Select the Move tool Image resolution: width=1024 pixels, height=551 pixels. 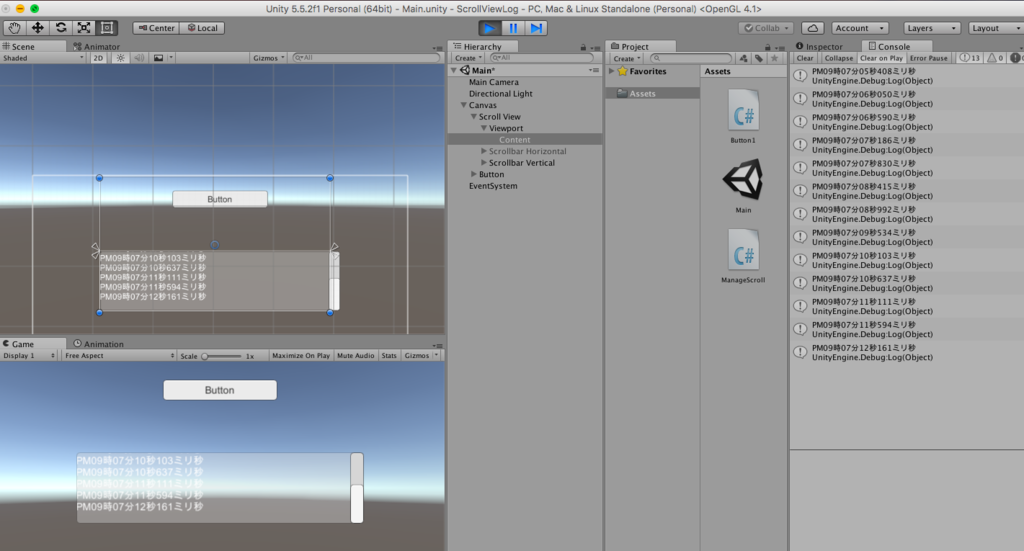tap(38, 28)
